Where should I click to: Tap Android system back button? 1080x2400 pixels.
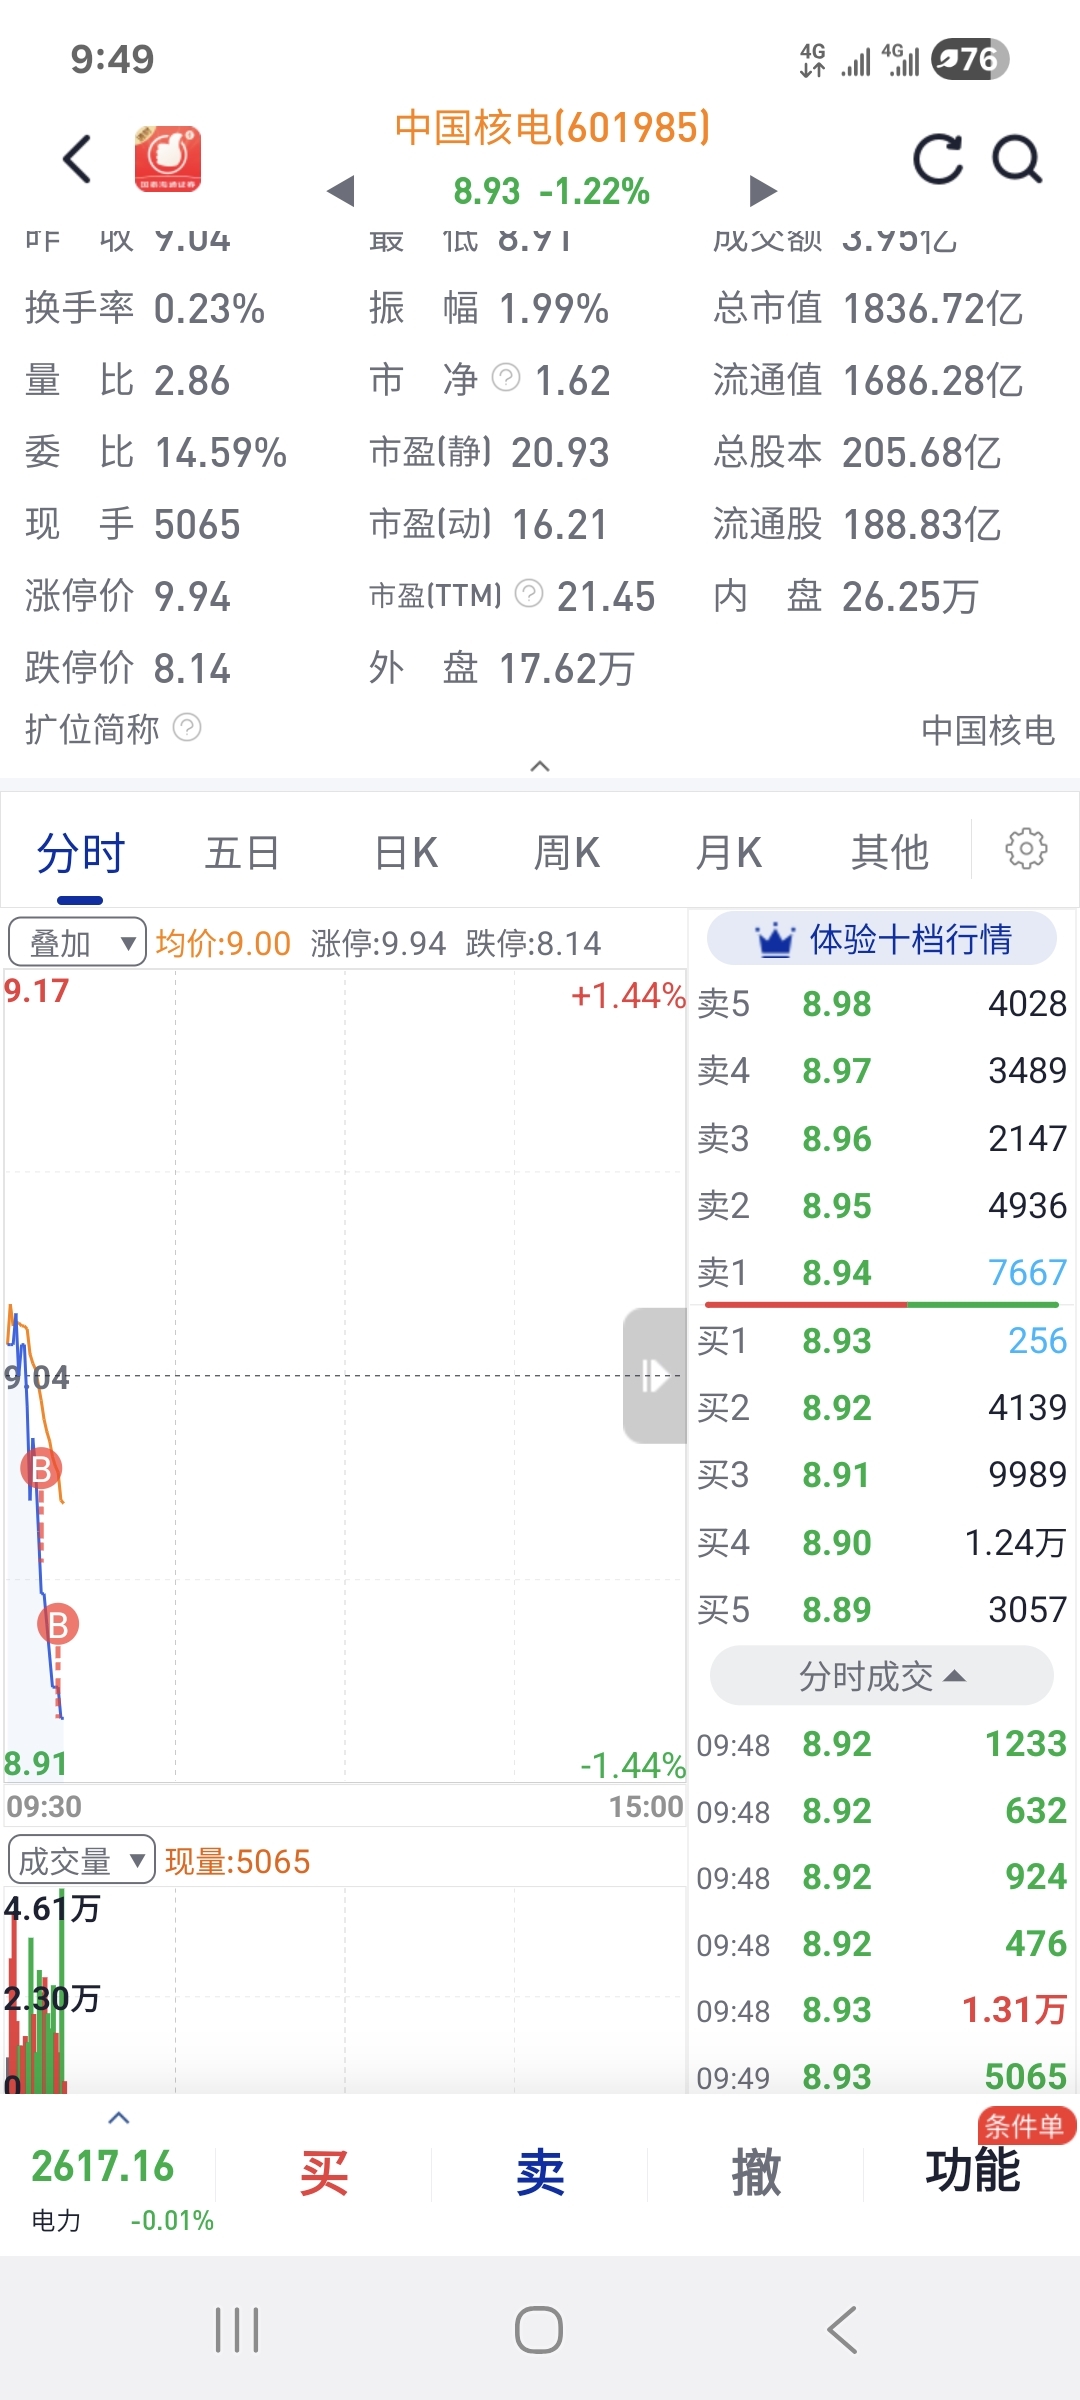click(x=842, y=2330)
